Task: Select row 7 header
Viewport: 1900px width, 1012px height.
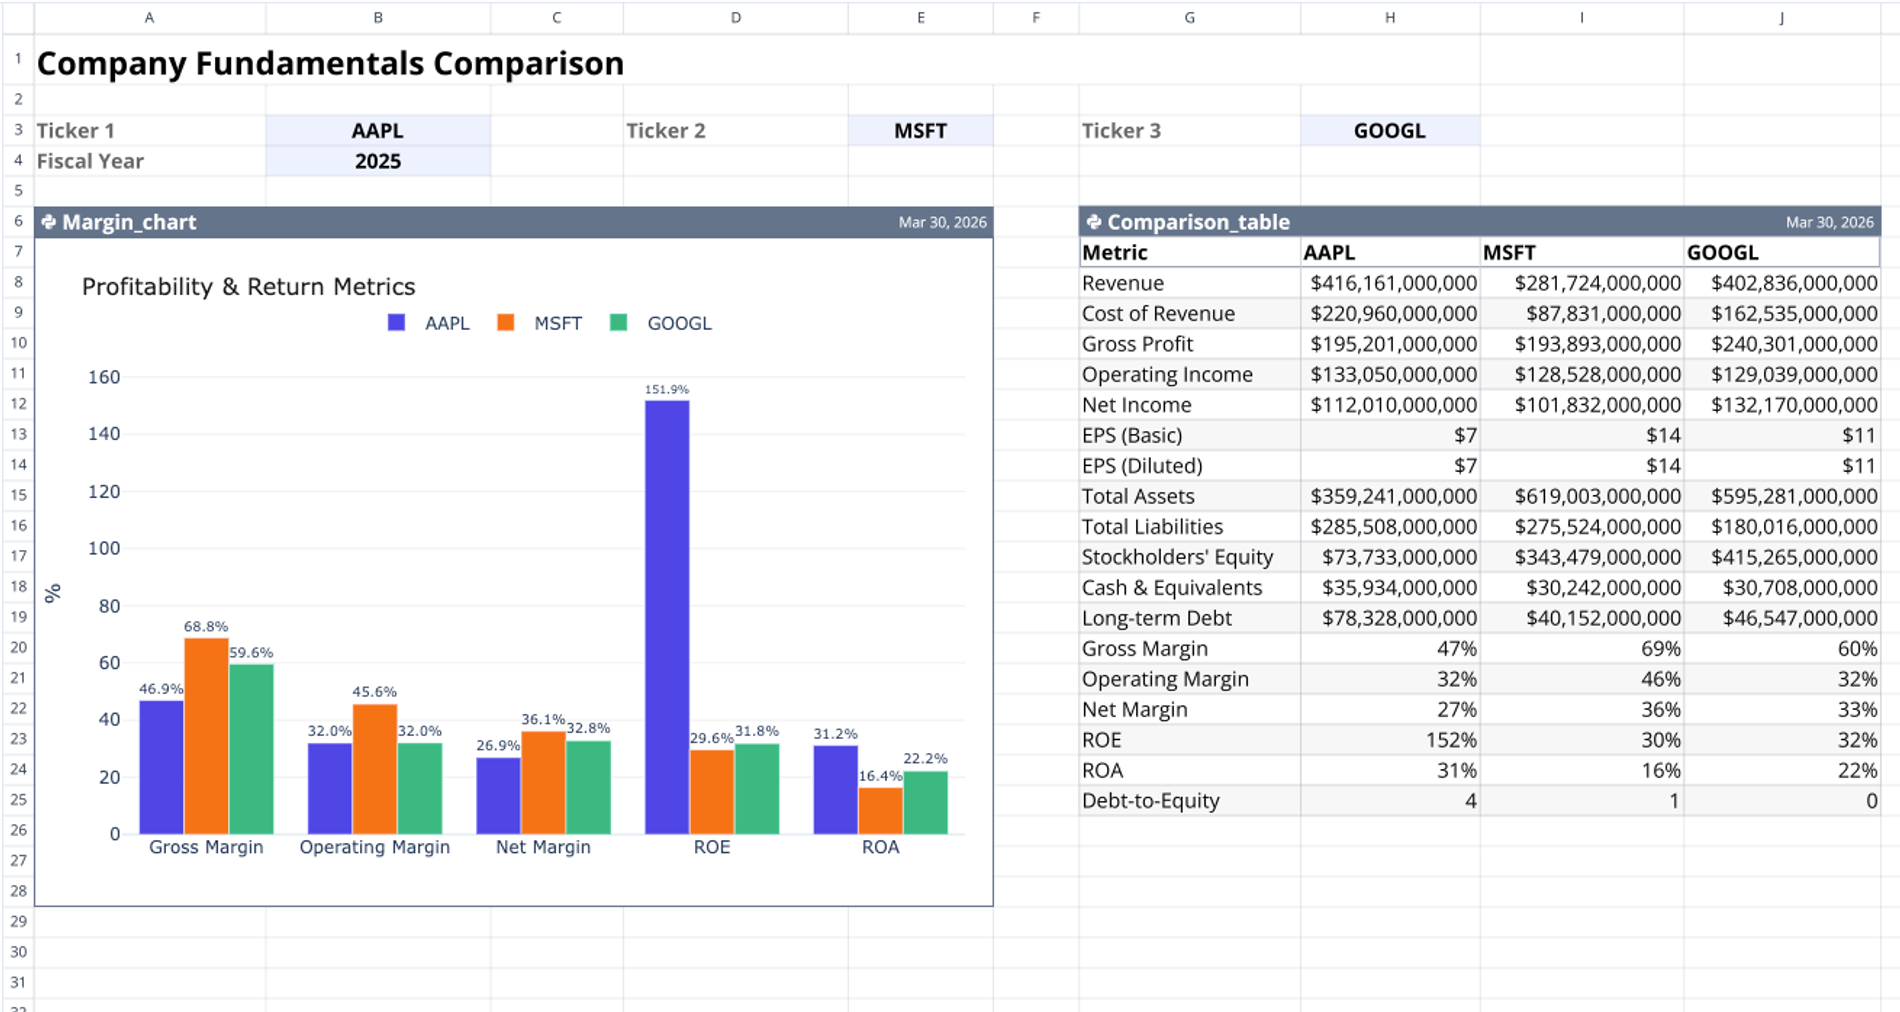Action: pos(18,252)
